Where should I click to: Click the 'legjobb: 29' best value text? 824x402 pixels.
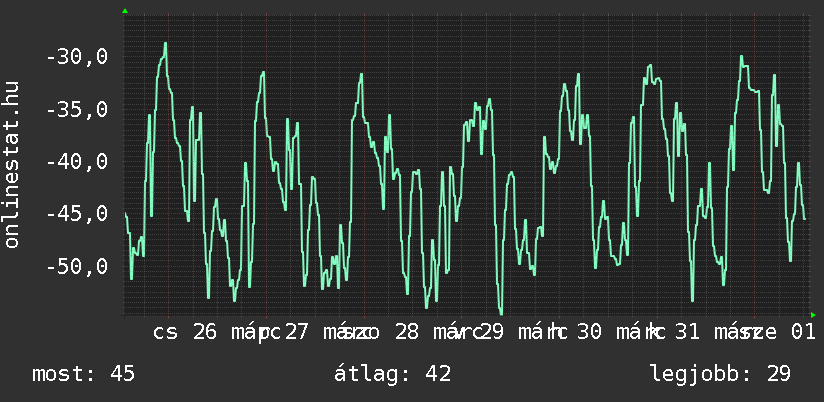(720, 374)
